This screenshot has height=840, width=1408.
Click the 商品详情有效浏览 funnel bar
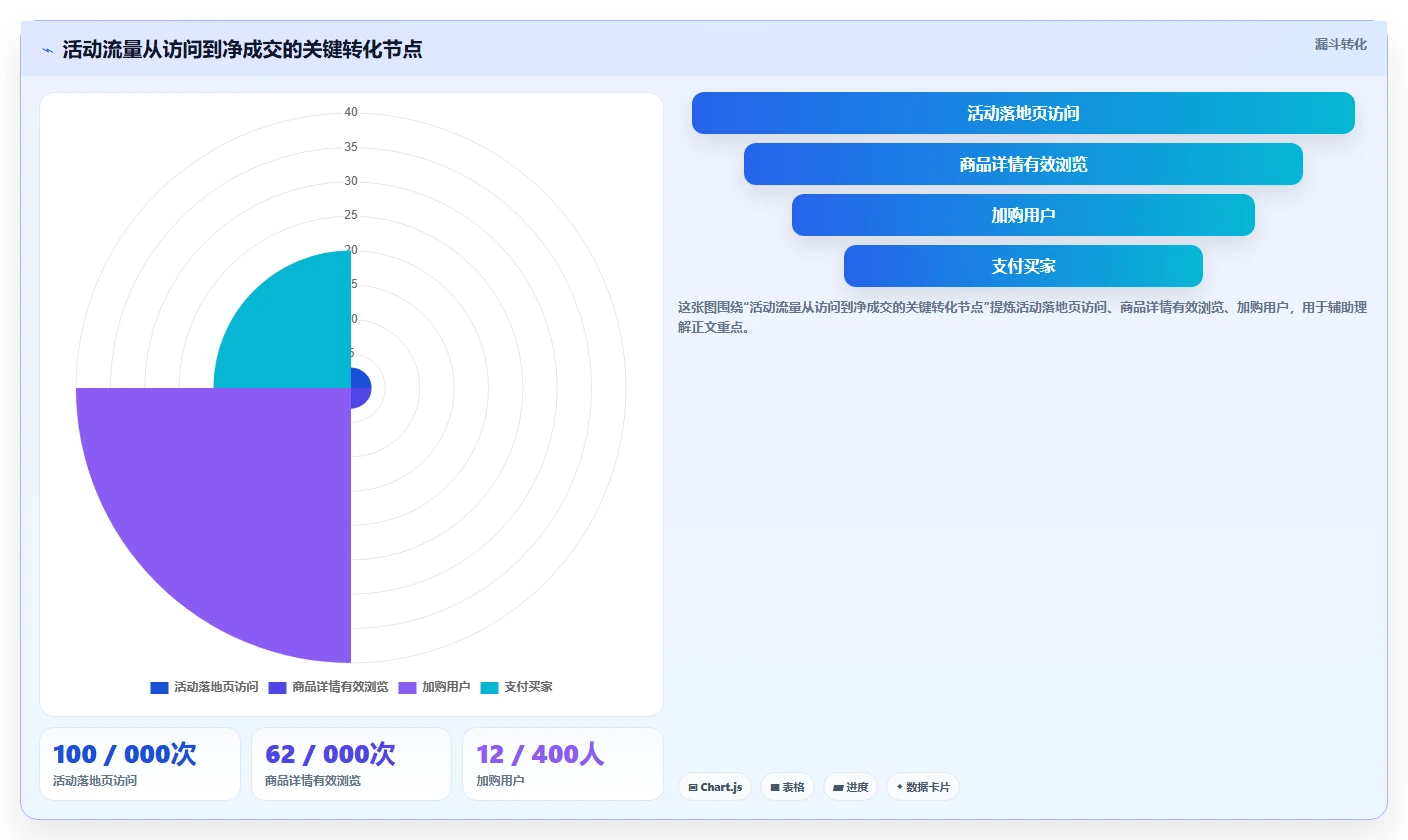(1023, 164)
